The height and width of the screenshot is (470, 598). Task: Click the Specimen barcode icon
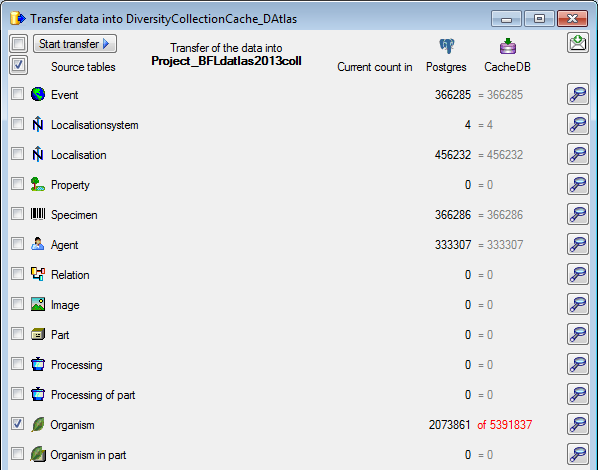38,214
